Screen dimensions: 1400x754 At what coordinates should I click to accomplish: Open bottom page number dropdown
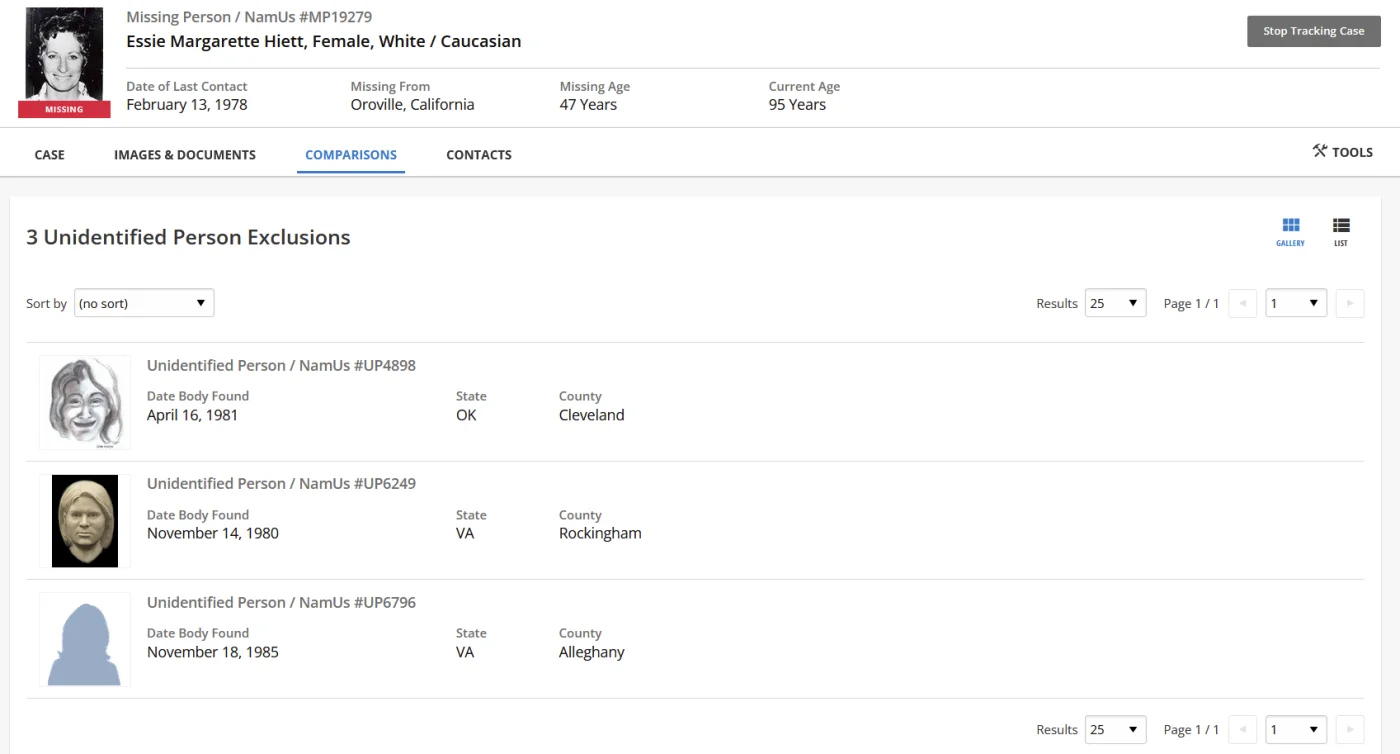click(x=1295, y=729)
